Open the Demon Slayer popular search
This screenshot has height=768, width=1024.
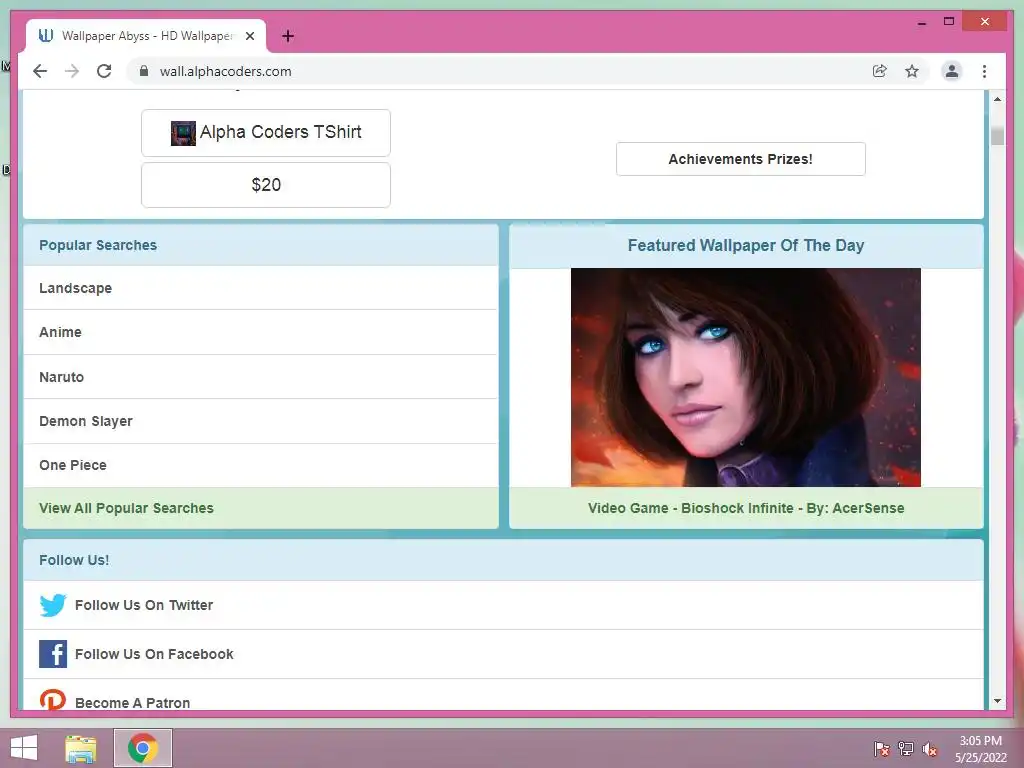click(261, 421)
